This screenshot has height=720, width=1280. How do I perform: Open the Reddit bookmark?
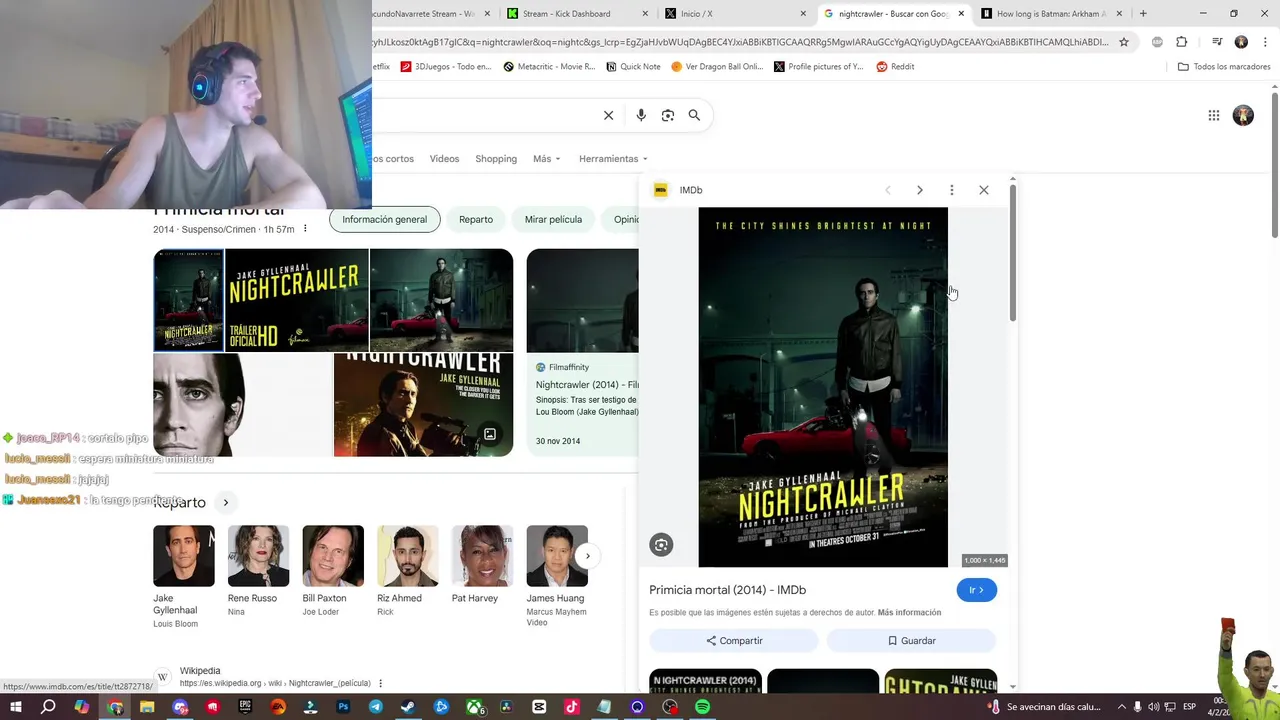point(896,67)
